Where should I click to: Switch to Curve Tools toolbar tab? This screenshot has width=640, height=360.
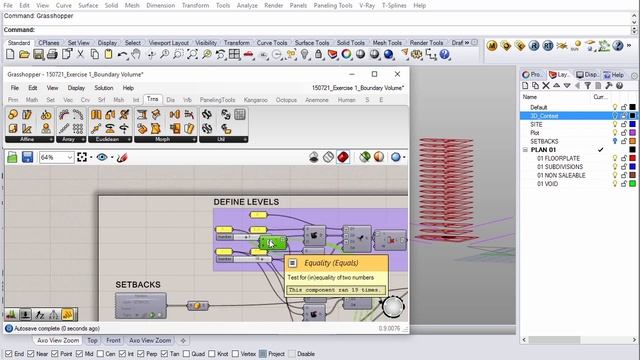(x=272, y=42)
